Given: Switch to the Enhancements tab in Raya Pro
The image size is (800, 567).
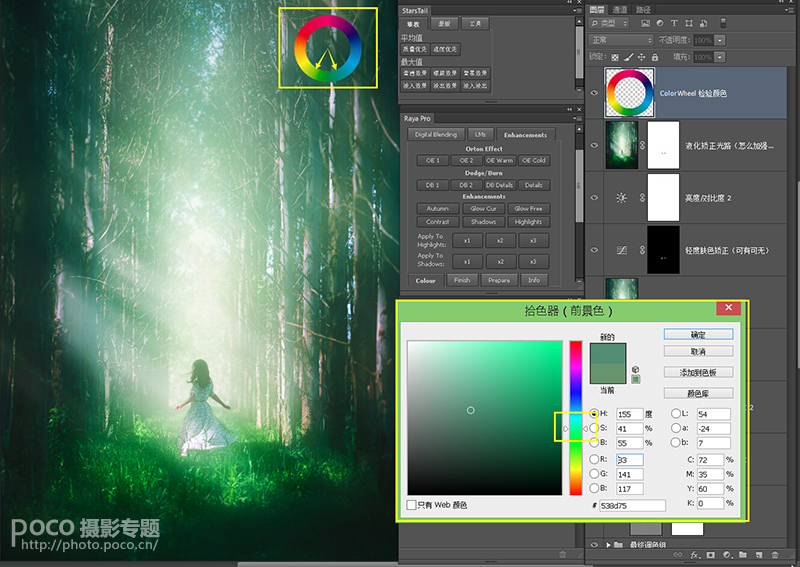Looking at the screenshot, I should (525, 135).
